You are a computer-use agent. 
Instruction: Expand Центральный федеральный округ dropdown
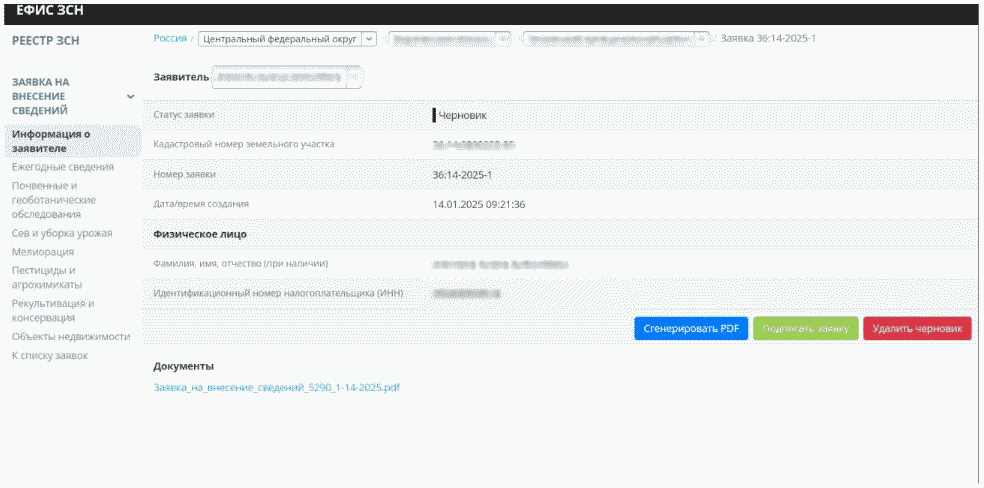point(369,39)
